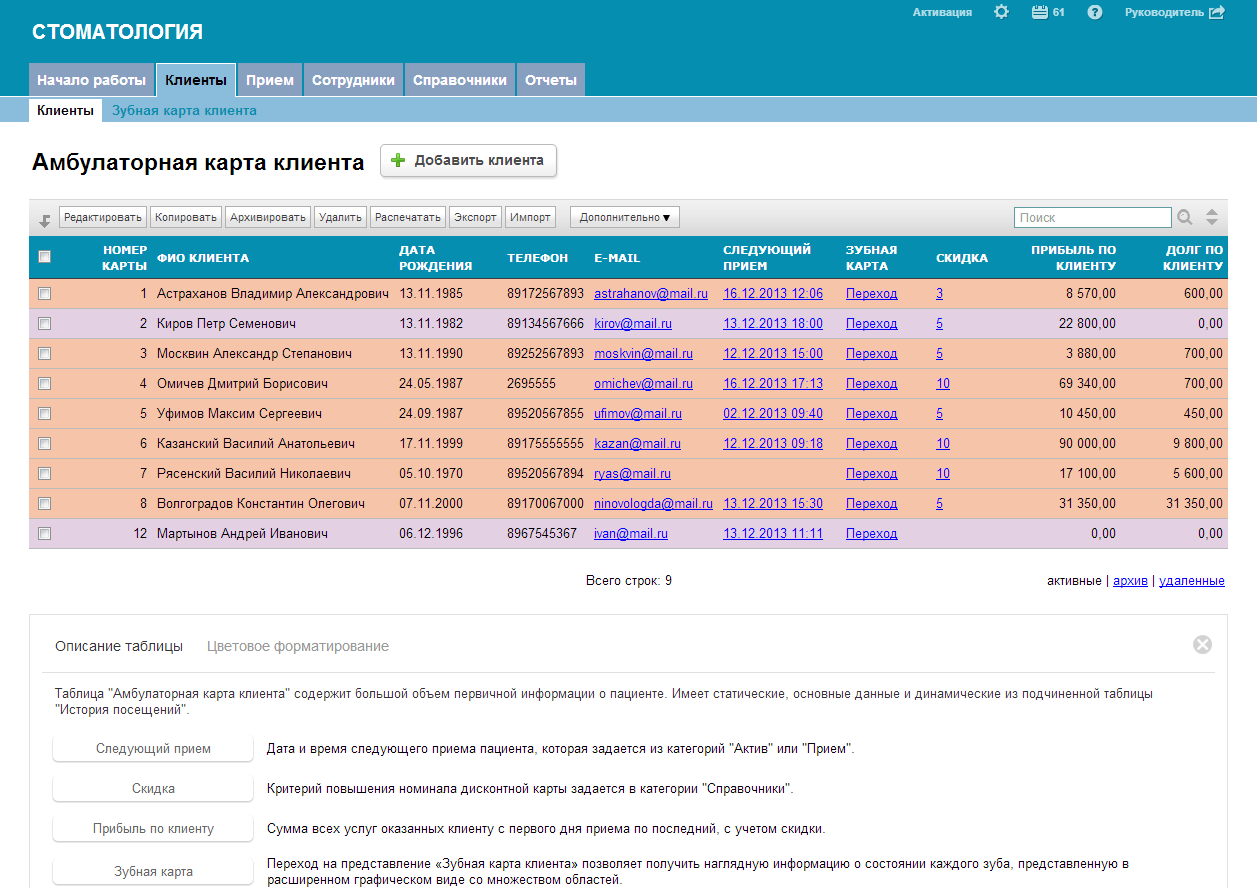Toggle the select-all checkbox in table header
This screenshot has width=1257, height=888.
(x=44, y=257)
